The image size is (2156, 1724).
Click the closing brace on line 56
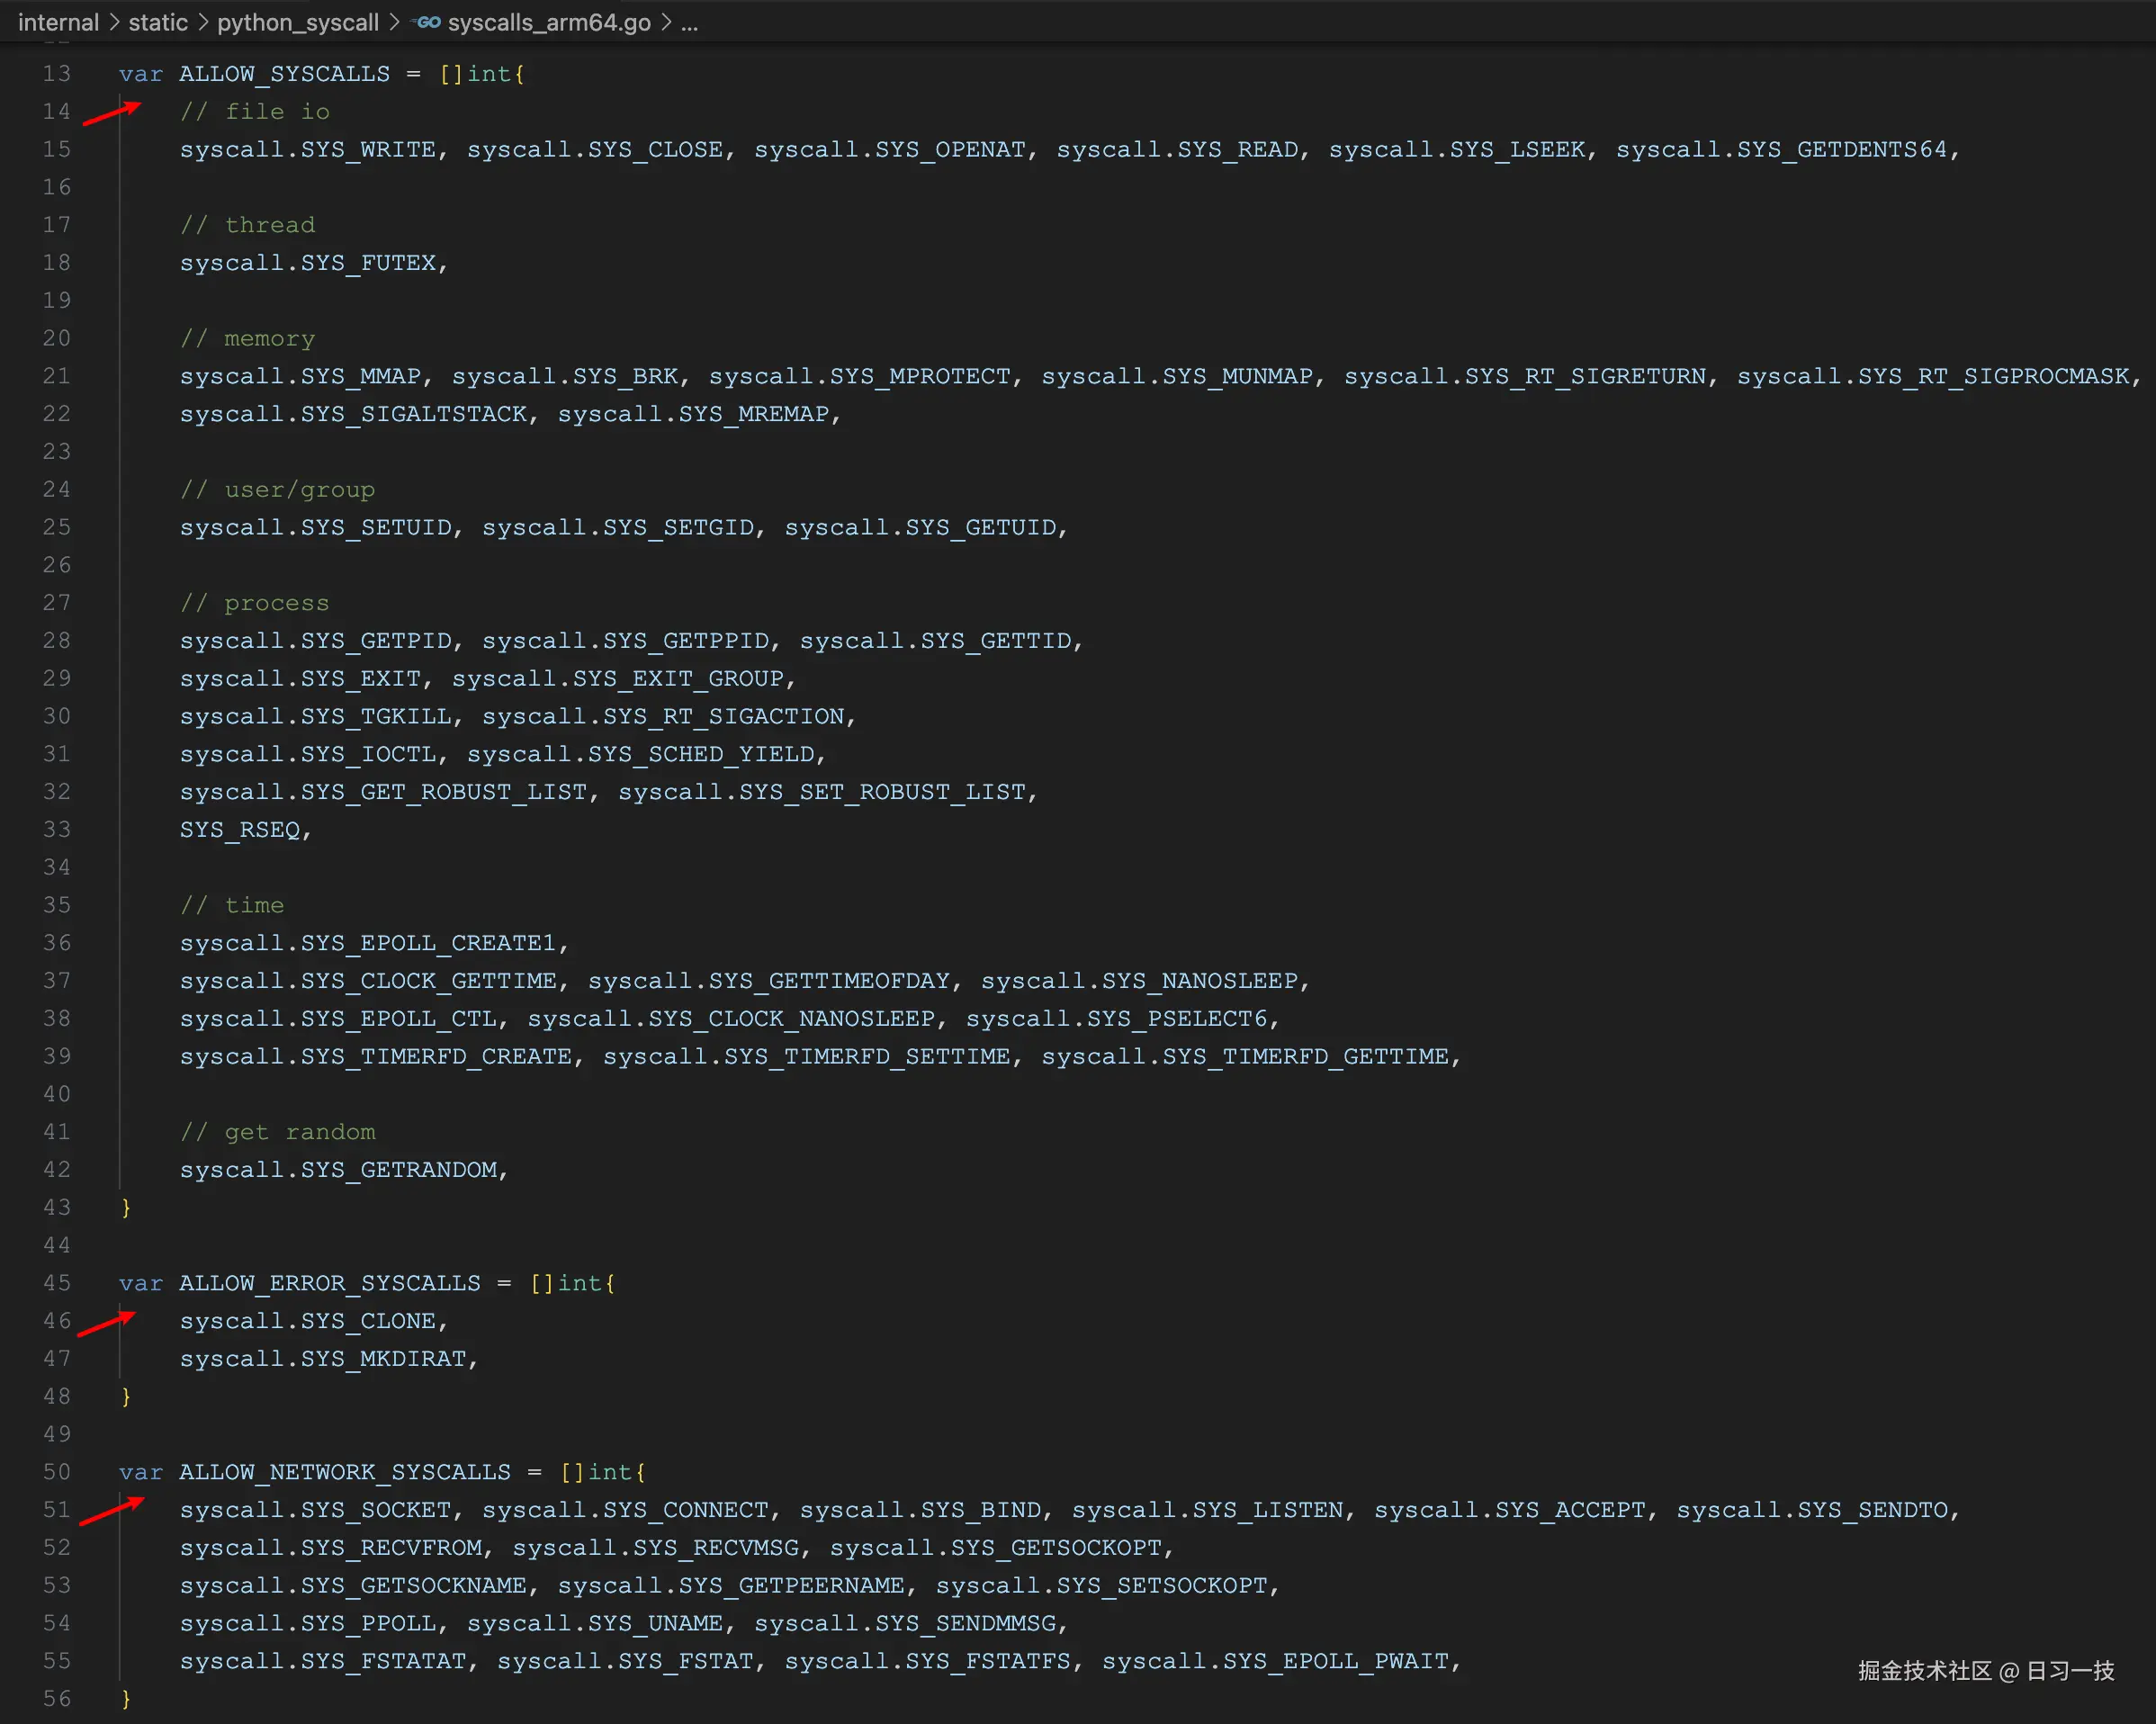pos(127,1698)
